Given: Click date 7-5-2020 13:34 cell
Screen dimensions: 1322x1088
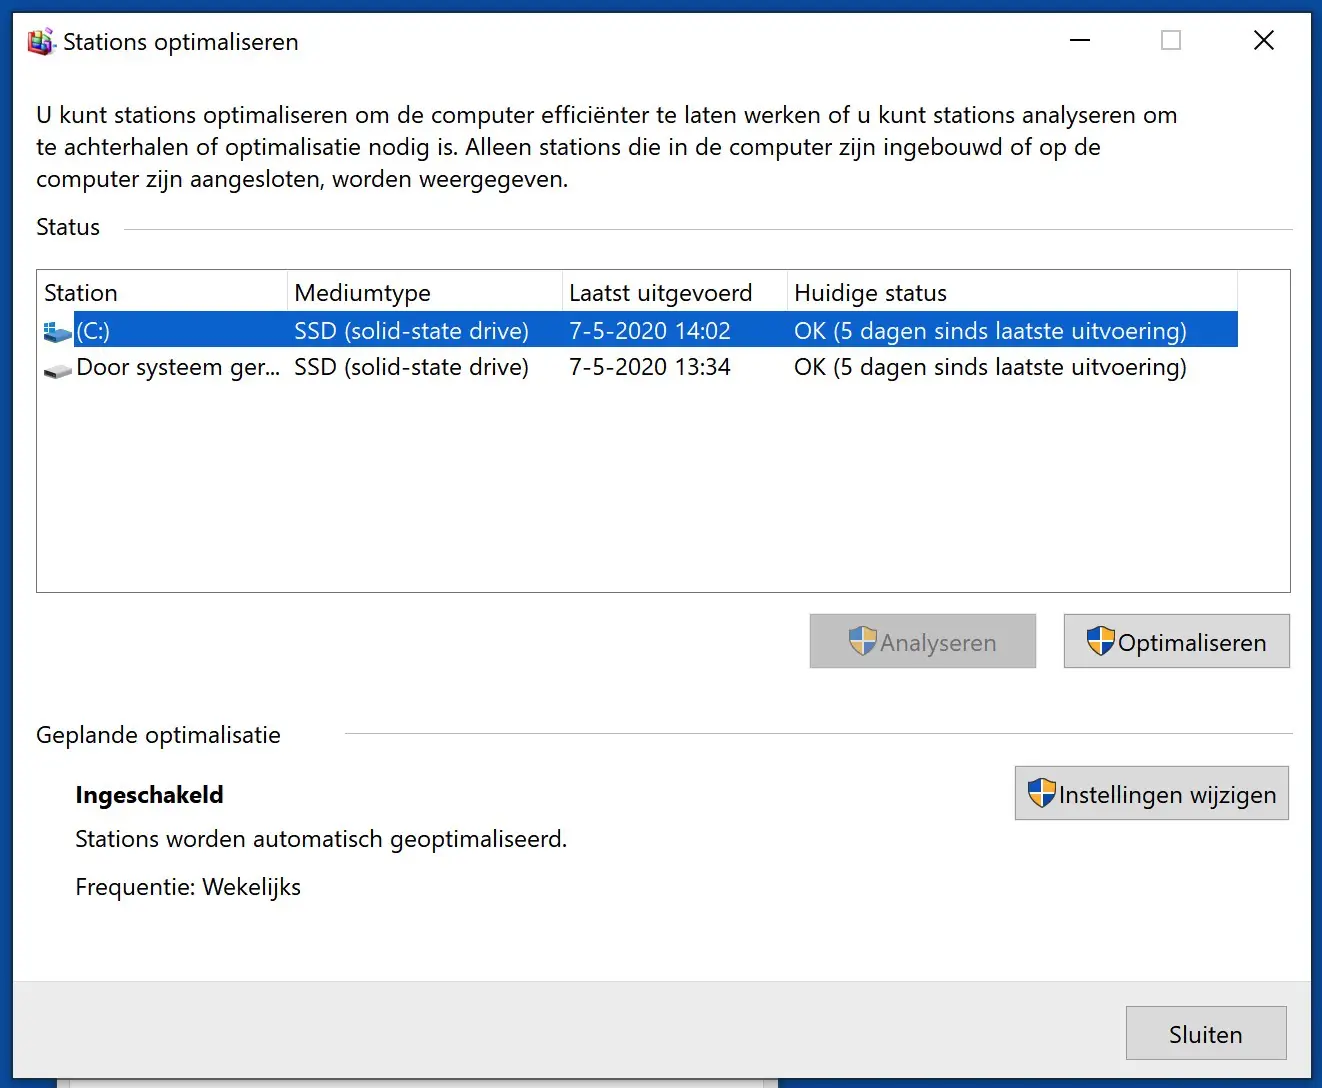Looking at the screenshot, I should (x=650, y=367).
